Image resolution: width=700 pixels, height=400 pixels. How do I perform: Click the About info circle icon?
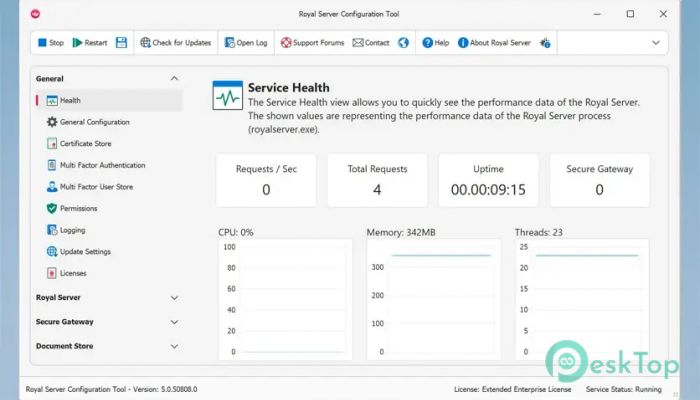[463, 43]
